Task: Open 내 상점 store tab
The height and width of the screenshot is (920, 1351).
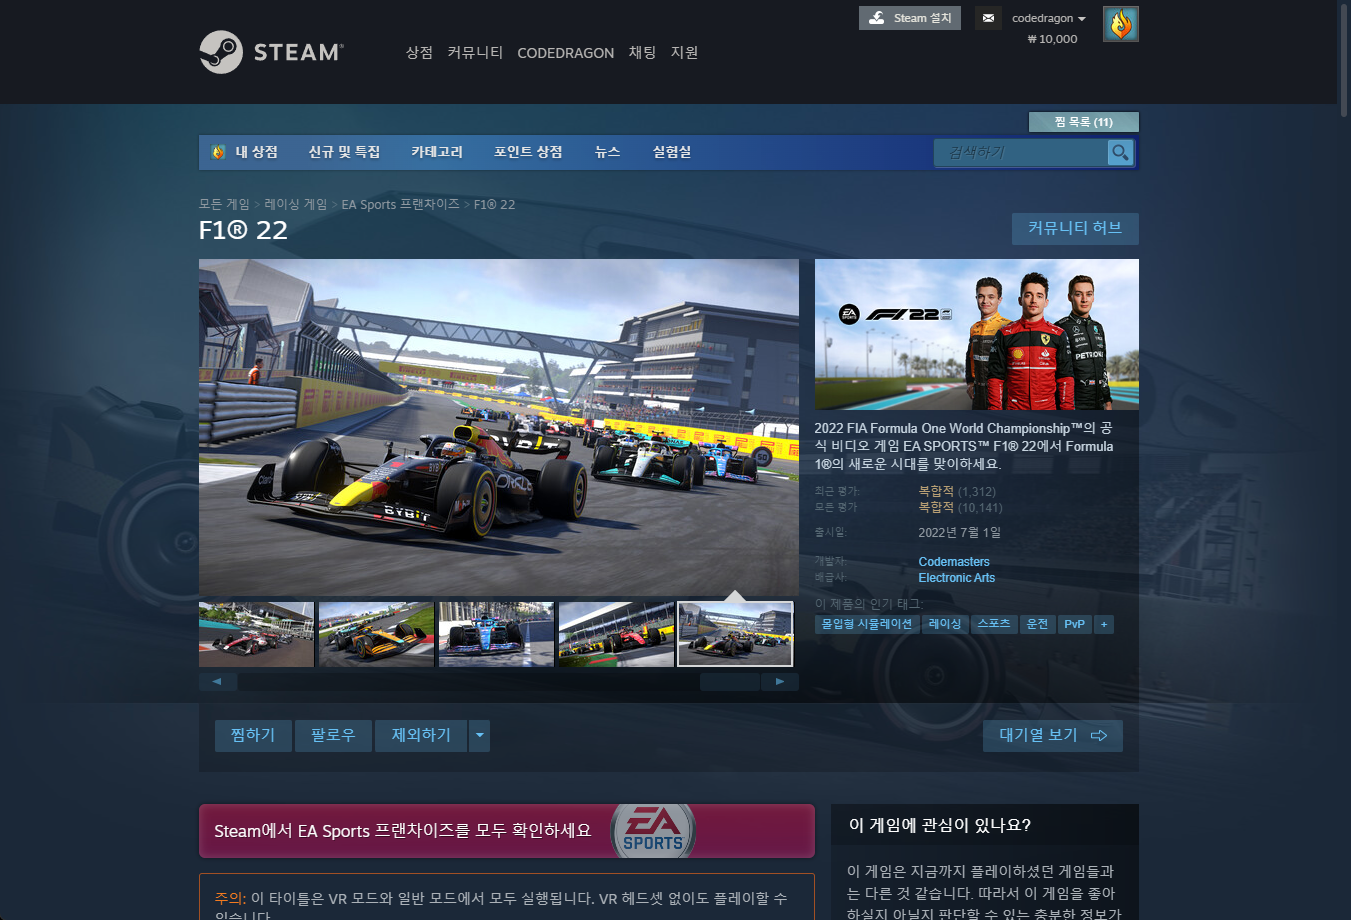Action: point(256,152)
